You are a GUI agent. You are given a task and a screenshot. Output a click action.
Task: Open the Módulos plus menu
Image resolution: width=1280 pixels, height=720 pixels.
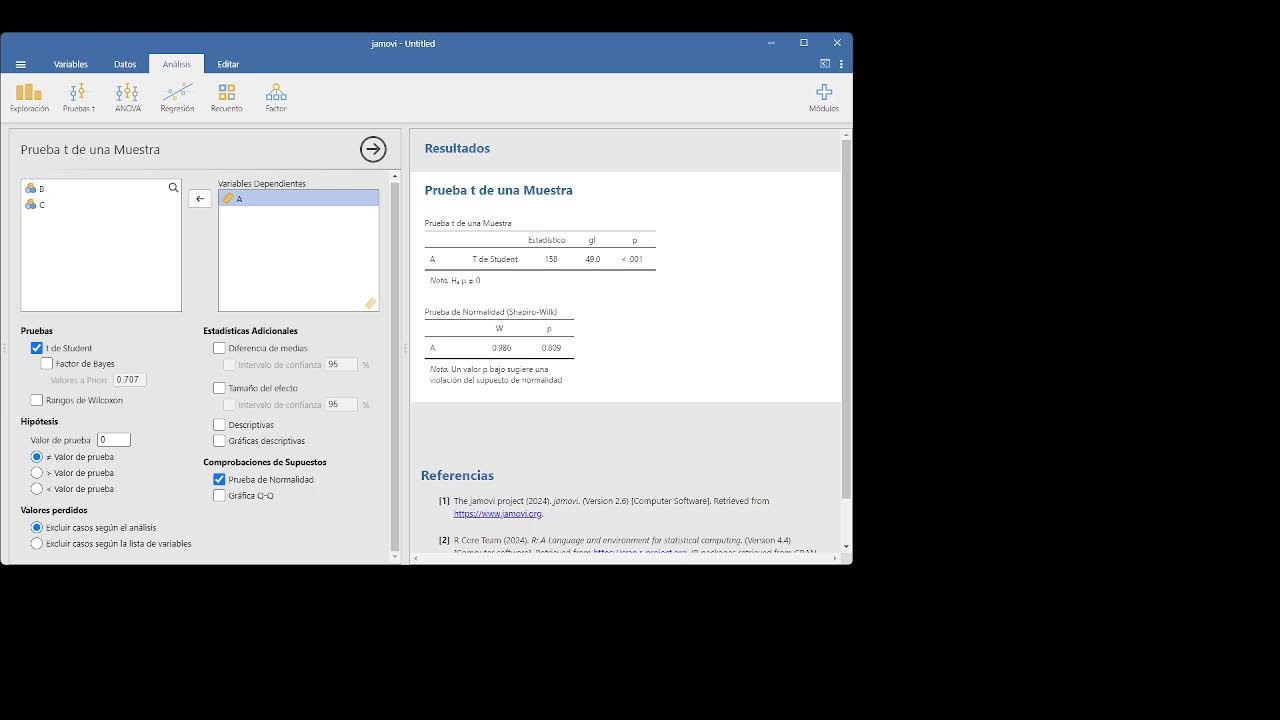[824, 97]
